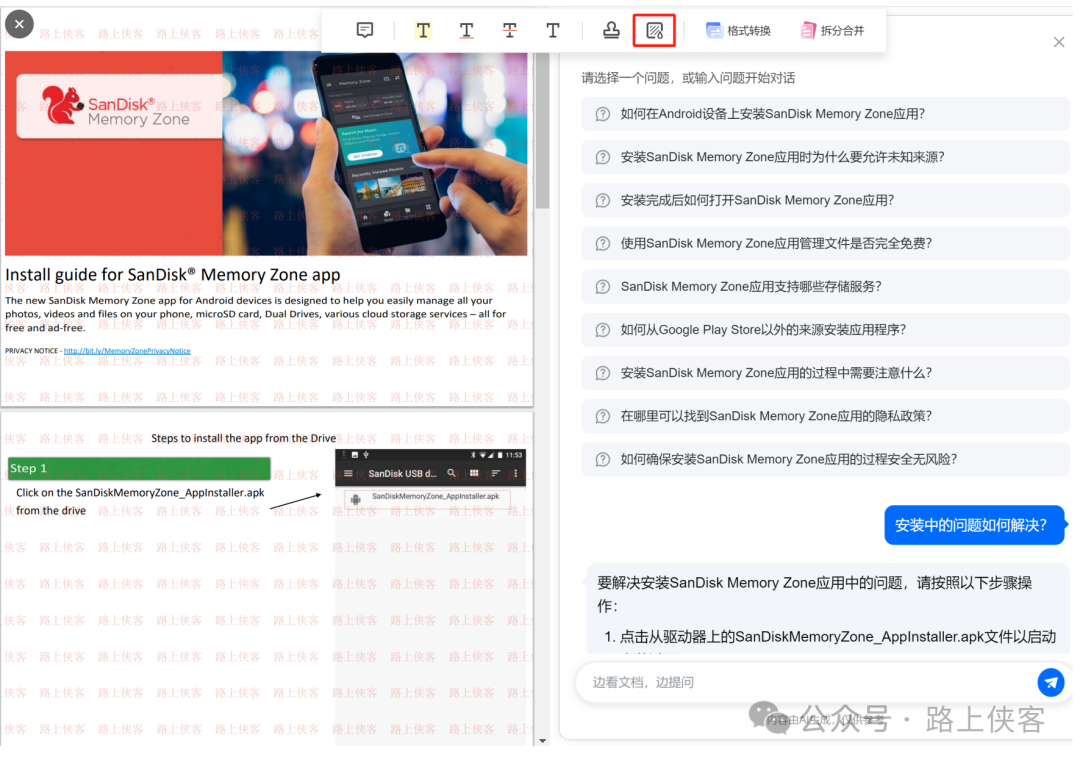Viewport: 1080px width, 763px height.
Task: Close the document viewer with X circle
Action: [x=19, y=24]
